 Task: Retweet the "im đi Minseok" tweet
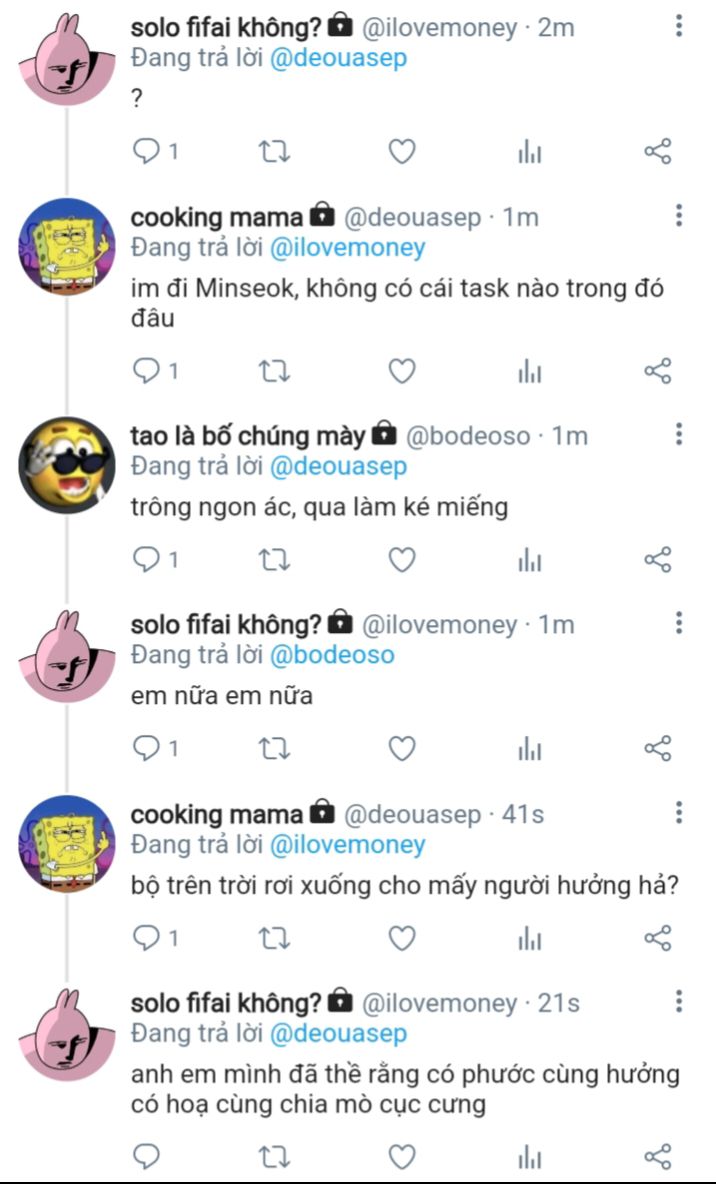click(274, 372)
